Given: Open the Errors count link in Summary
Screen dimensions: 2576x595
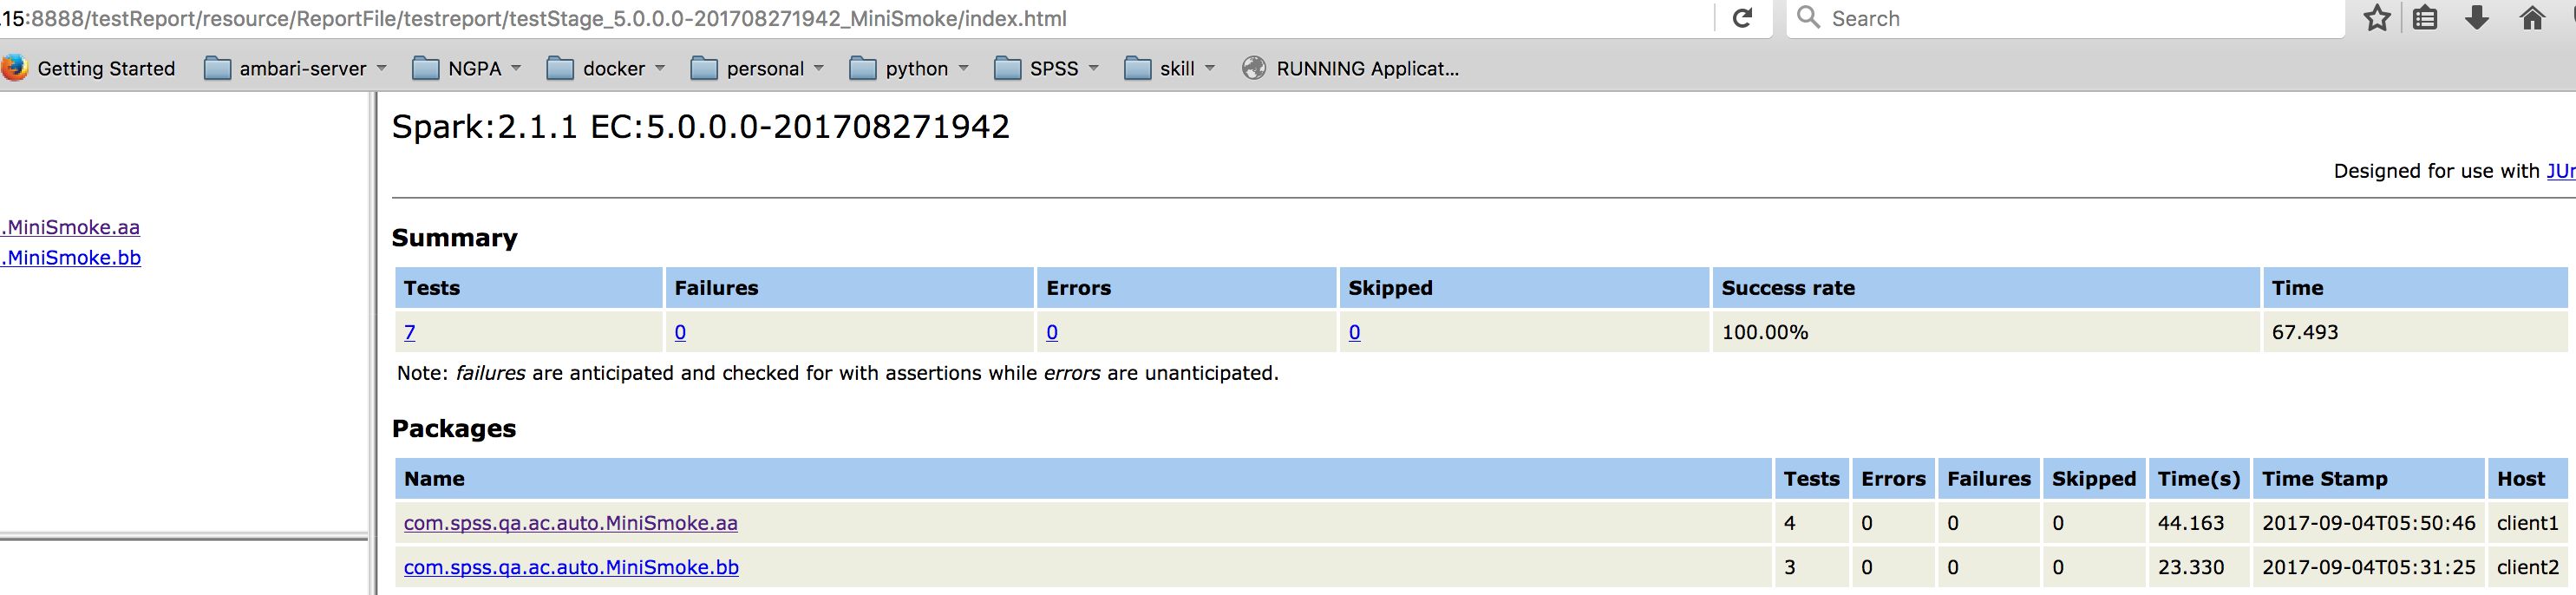Looking at the screenshot, I should click(x=1052, y=332).
